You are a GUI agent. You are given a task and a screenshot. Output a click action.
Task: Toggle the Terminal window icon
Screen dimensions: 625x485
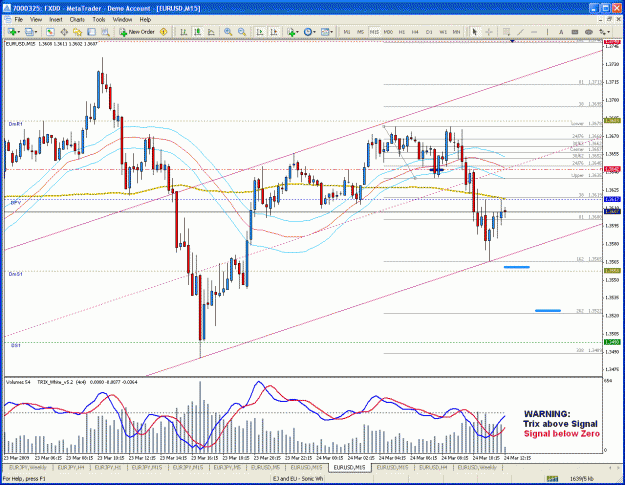(x=91, y=32)
